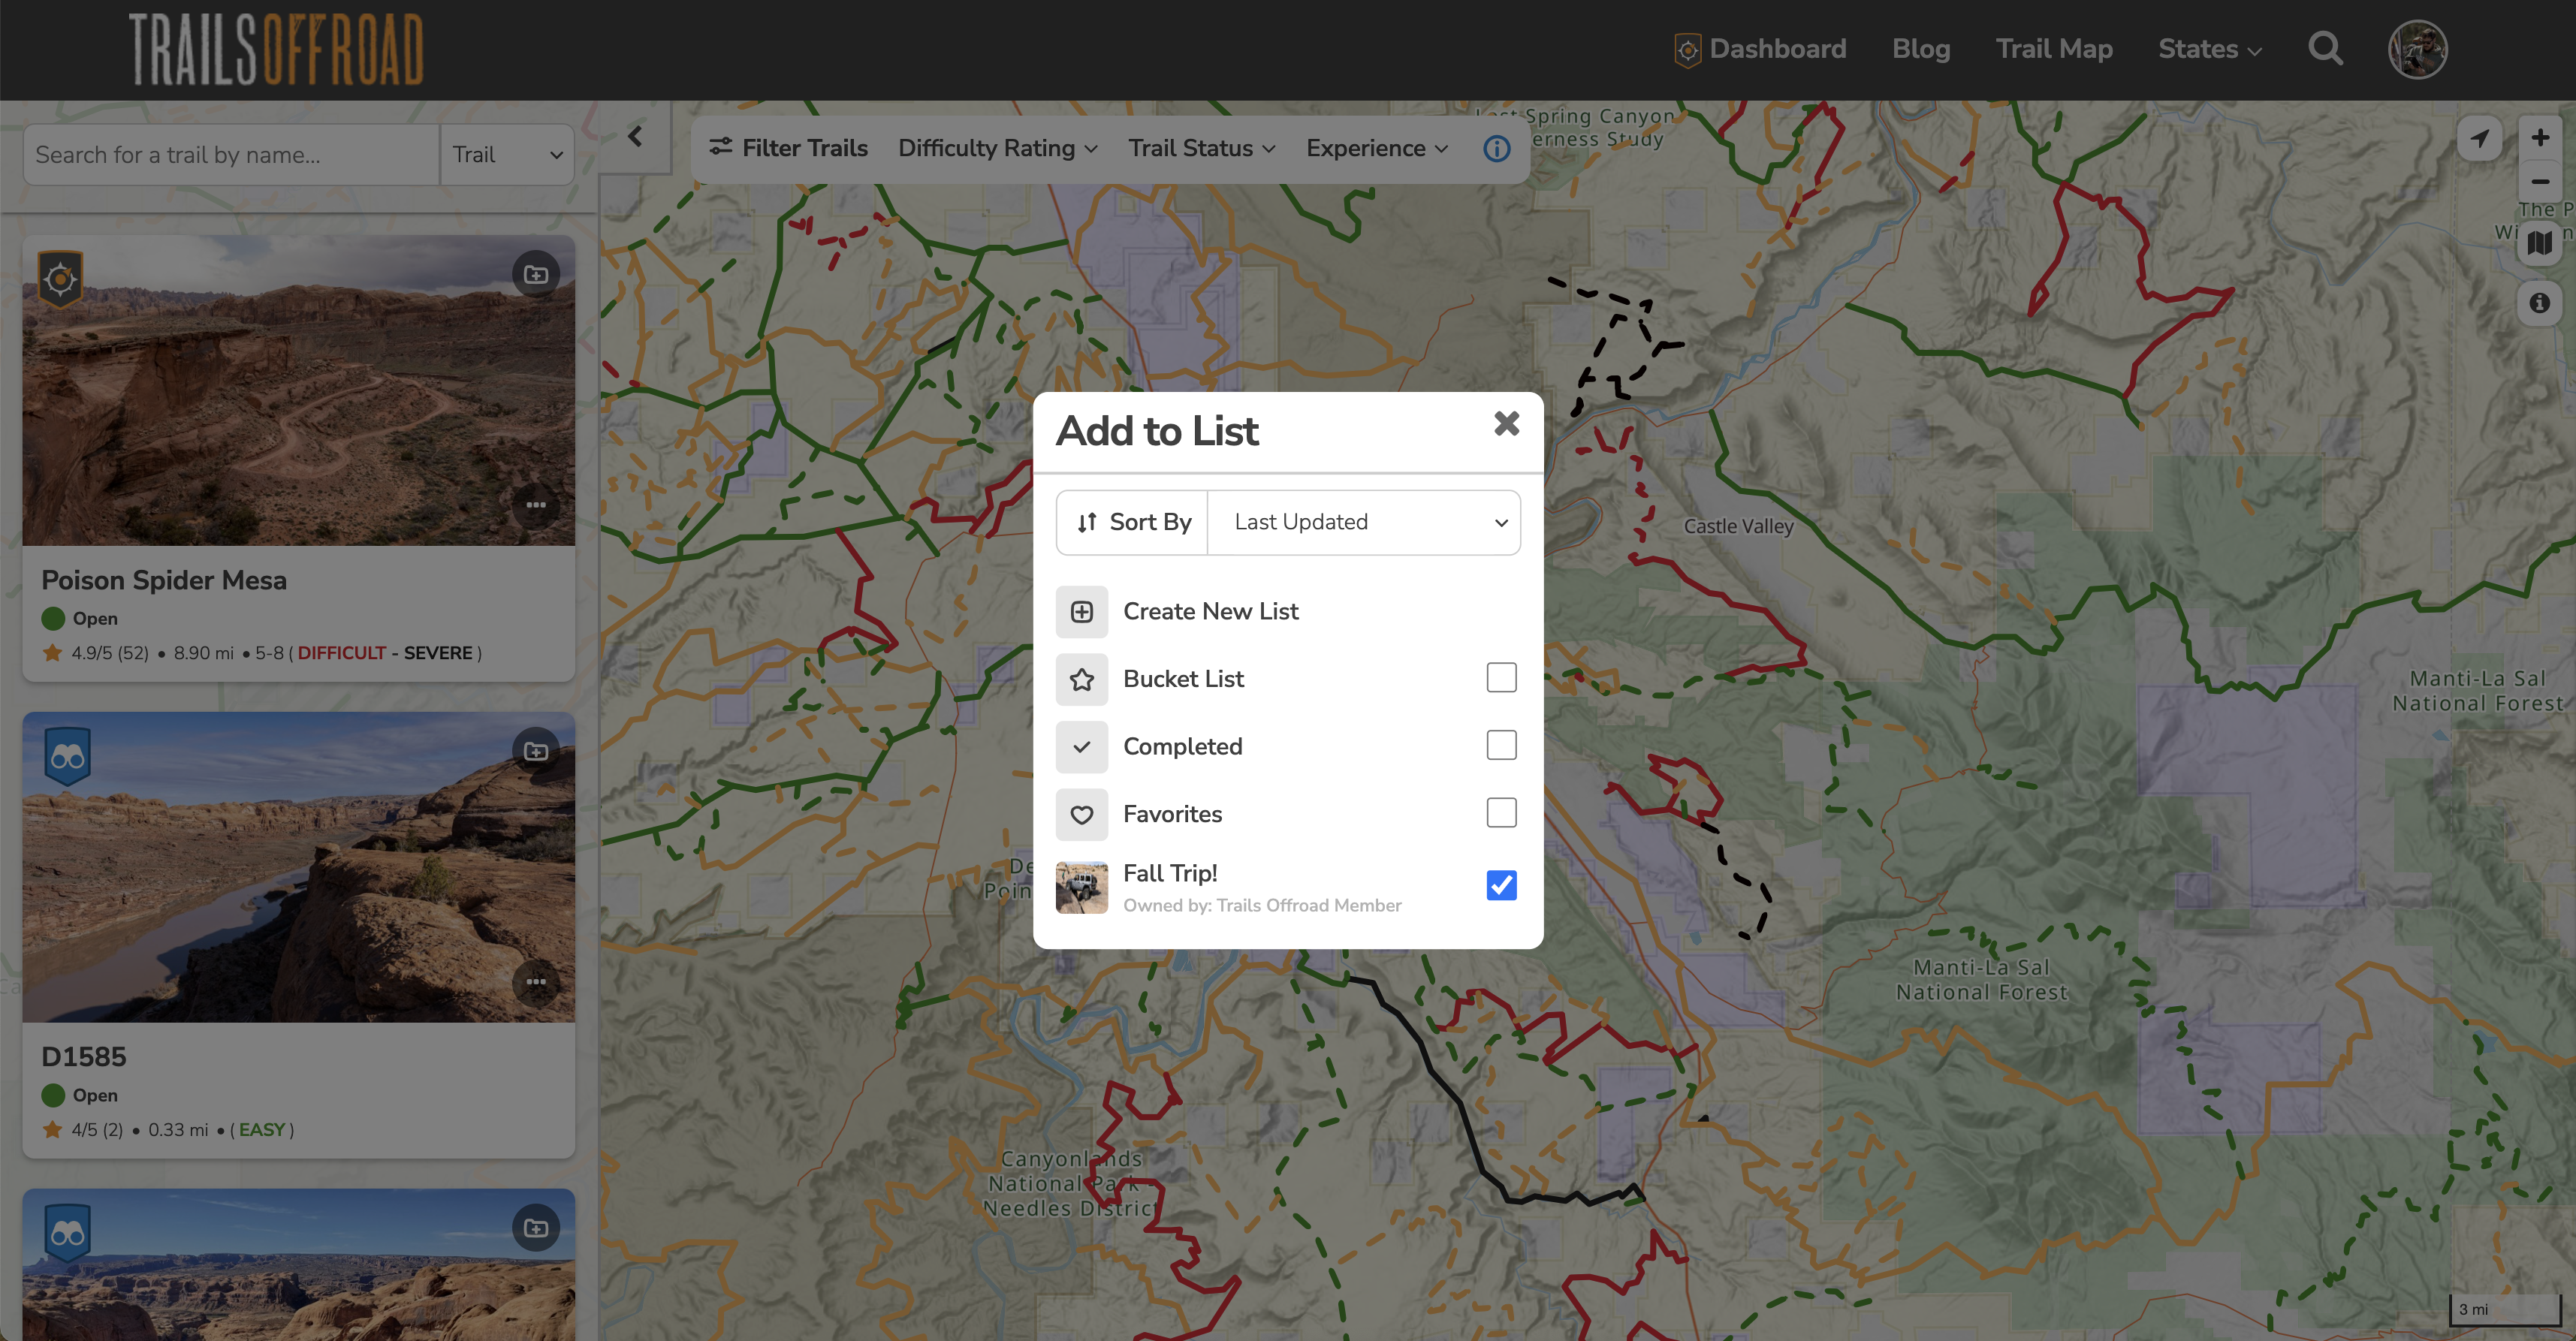This screenshot has width=2576, height=1341.
Task: Select the Bucket List row label
Action: (x=1183, y=679)
